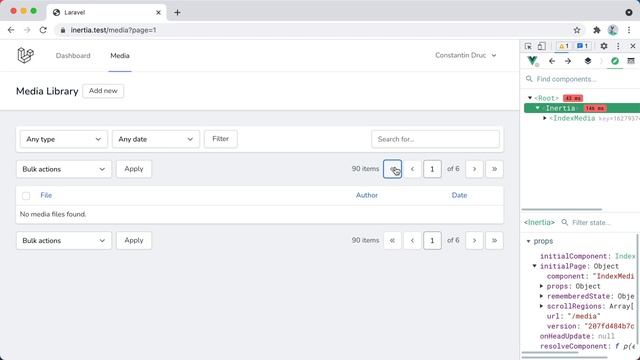The height and width of the screenshot is (360, 640).
Task: Click the DevTools warnings counter badge
Action: [x=564, y=46]
